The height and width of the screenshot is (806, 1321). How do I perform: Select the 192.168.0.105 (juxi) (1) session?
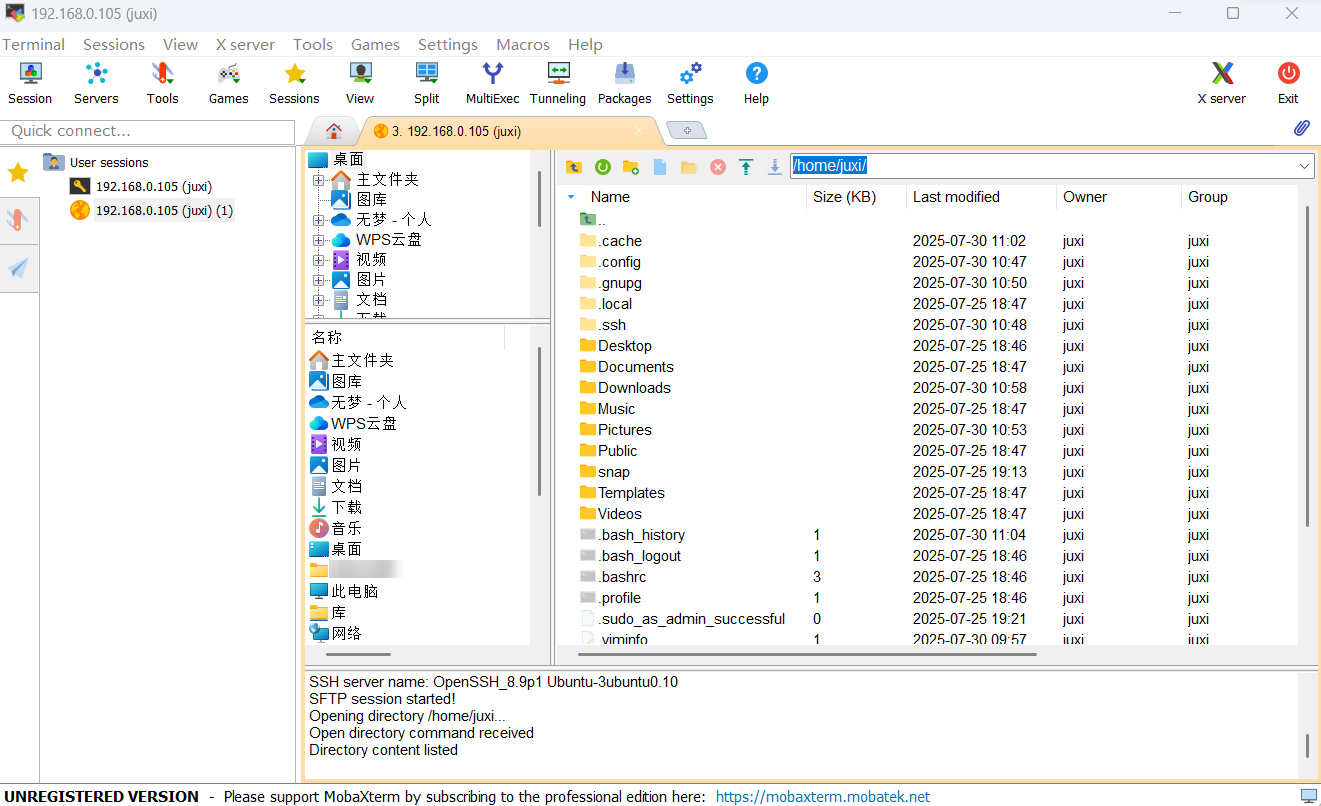tap(152, 210)
